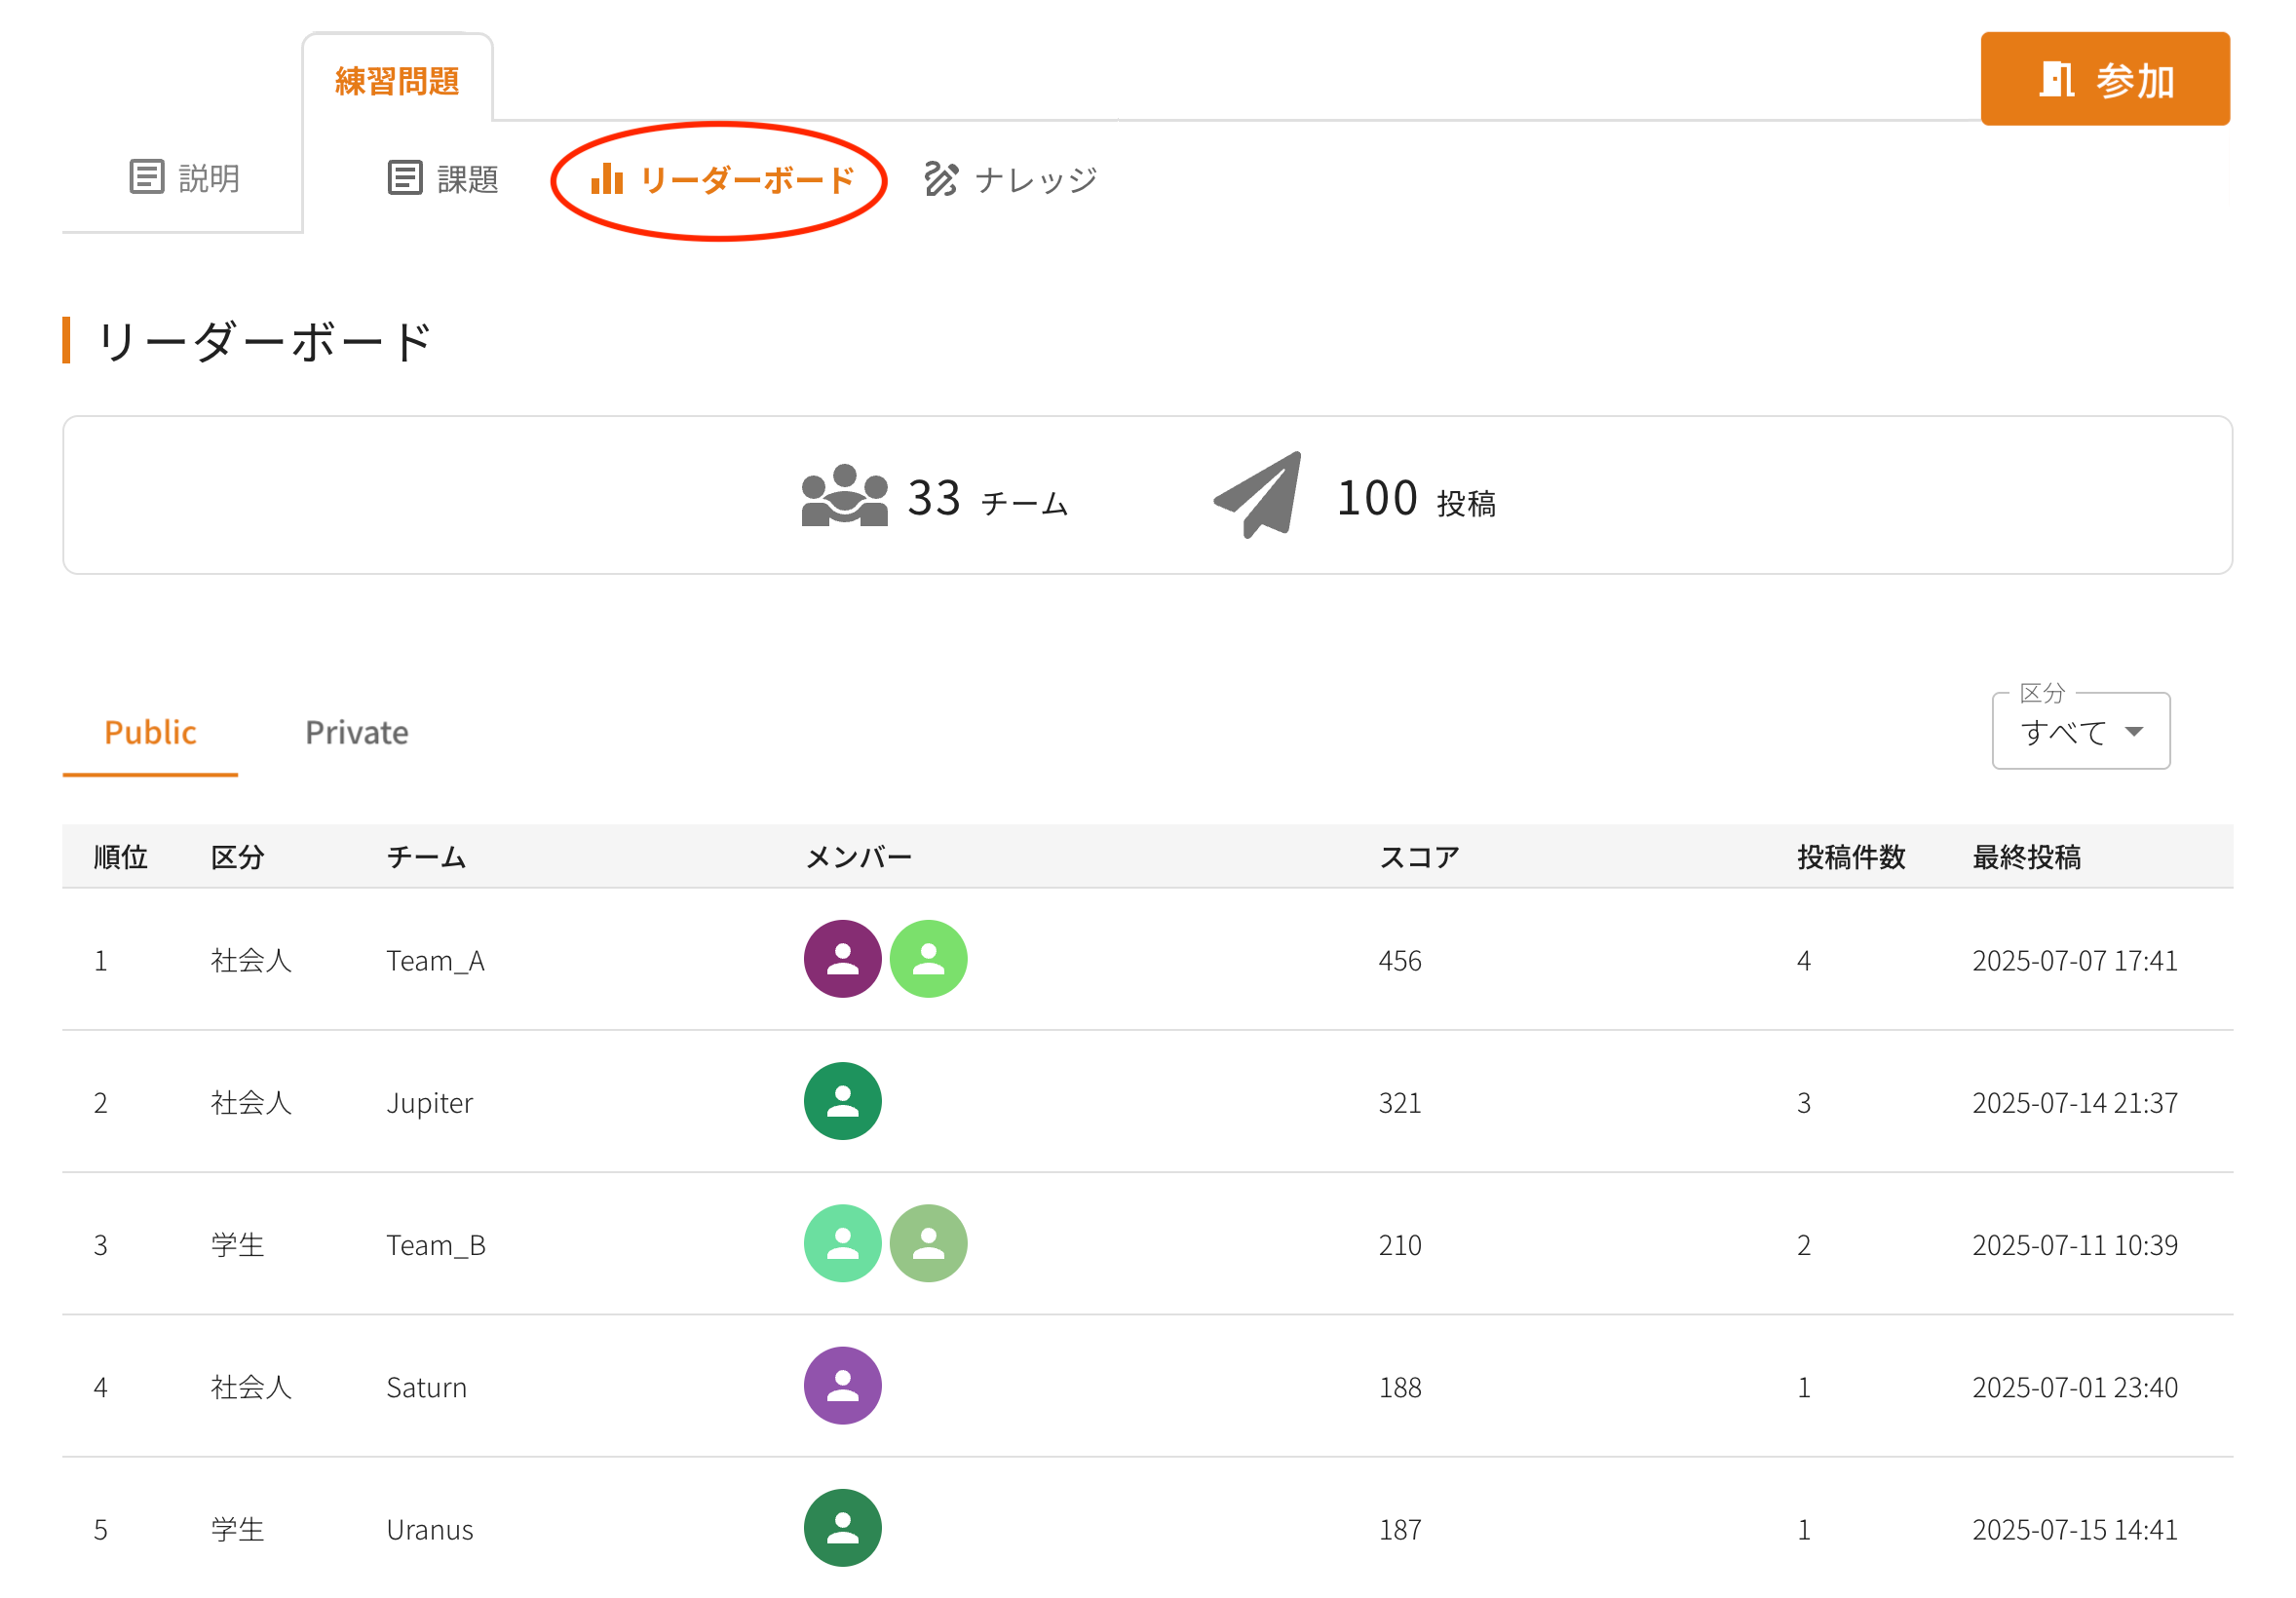
Task: Switch to the Private leaderboard tab
Action: coord(356,732)
